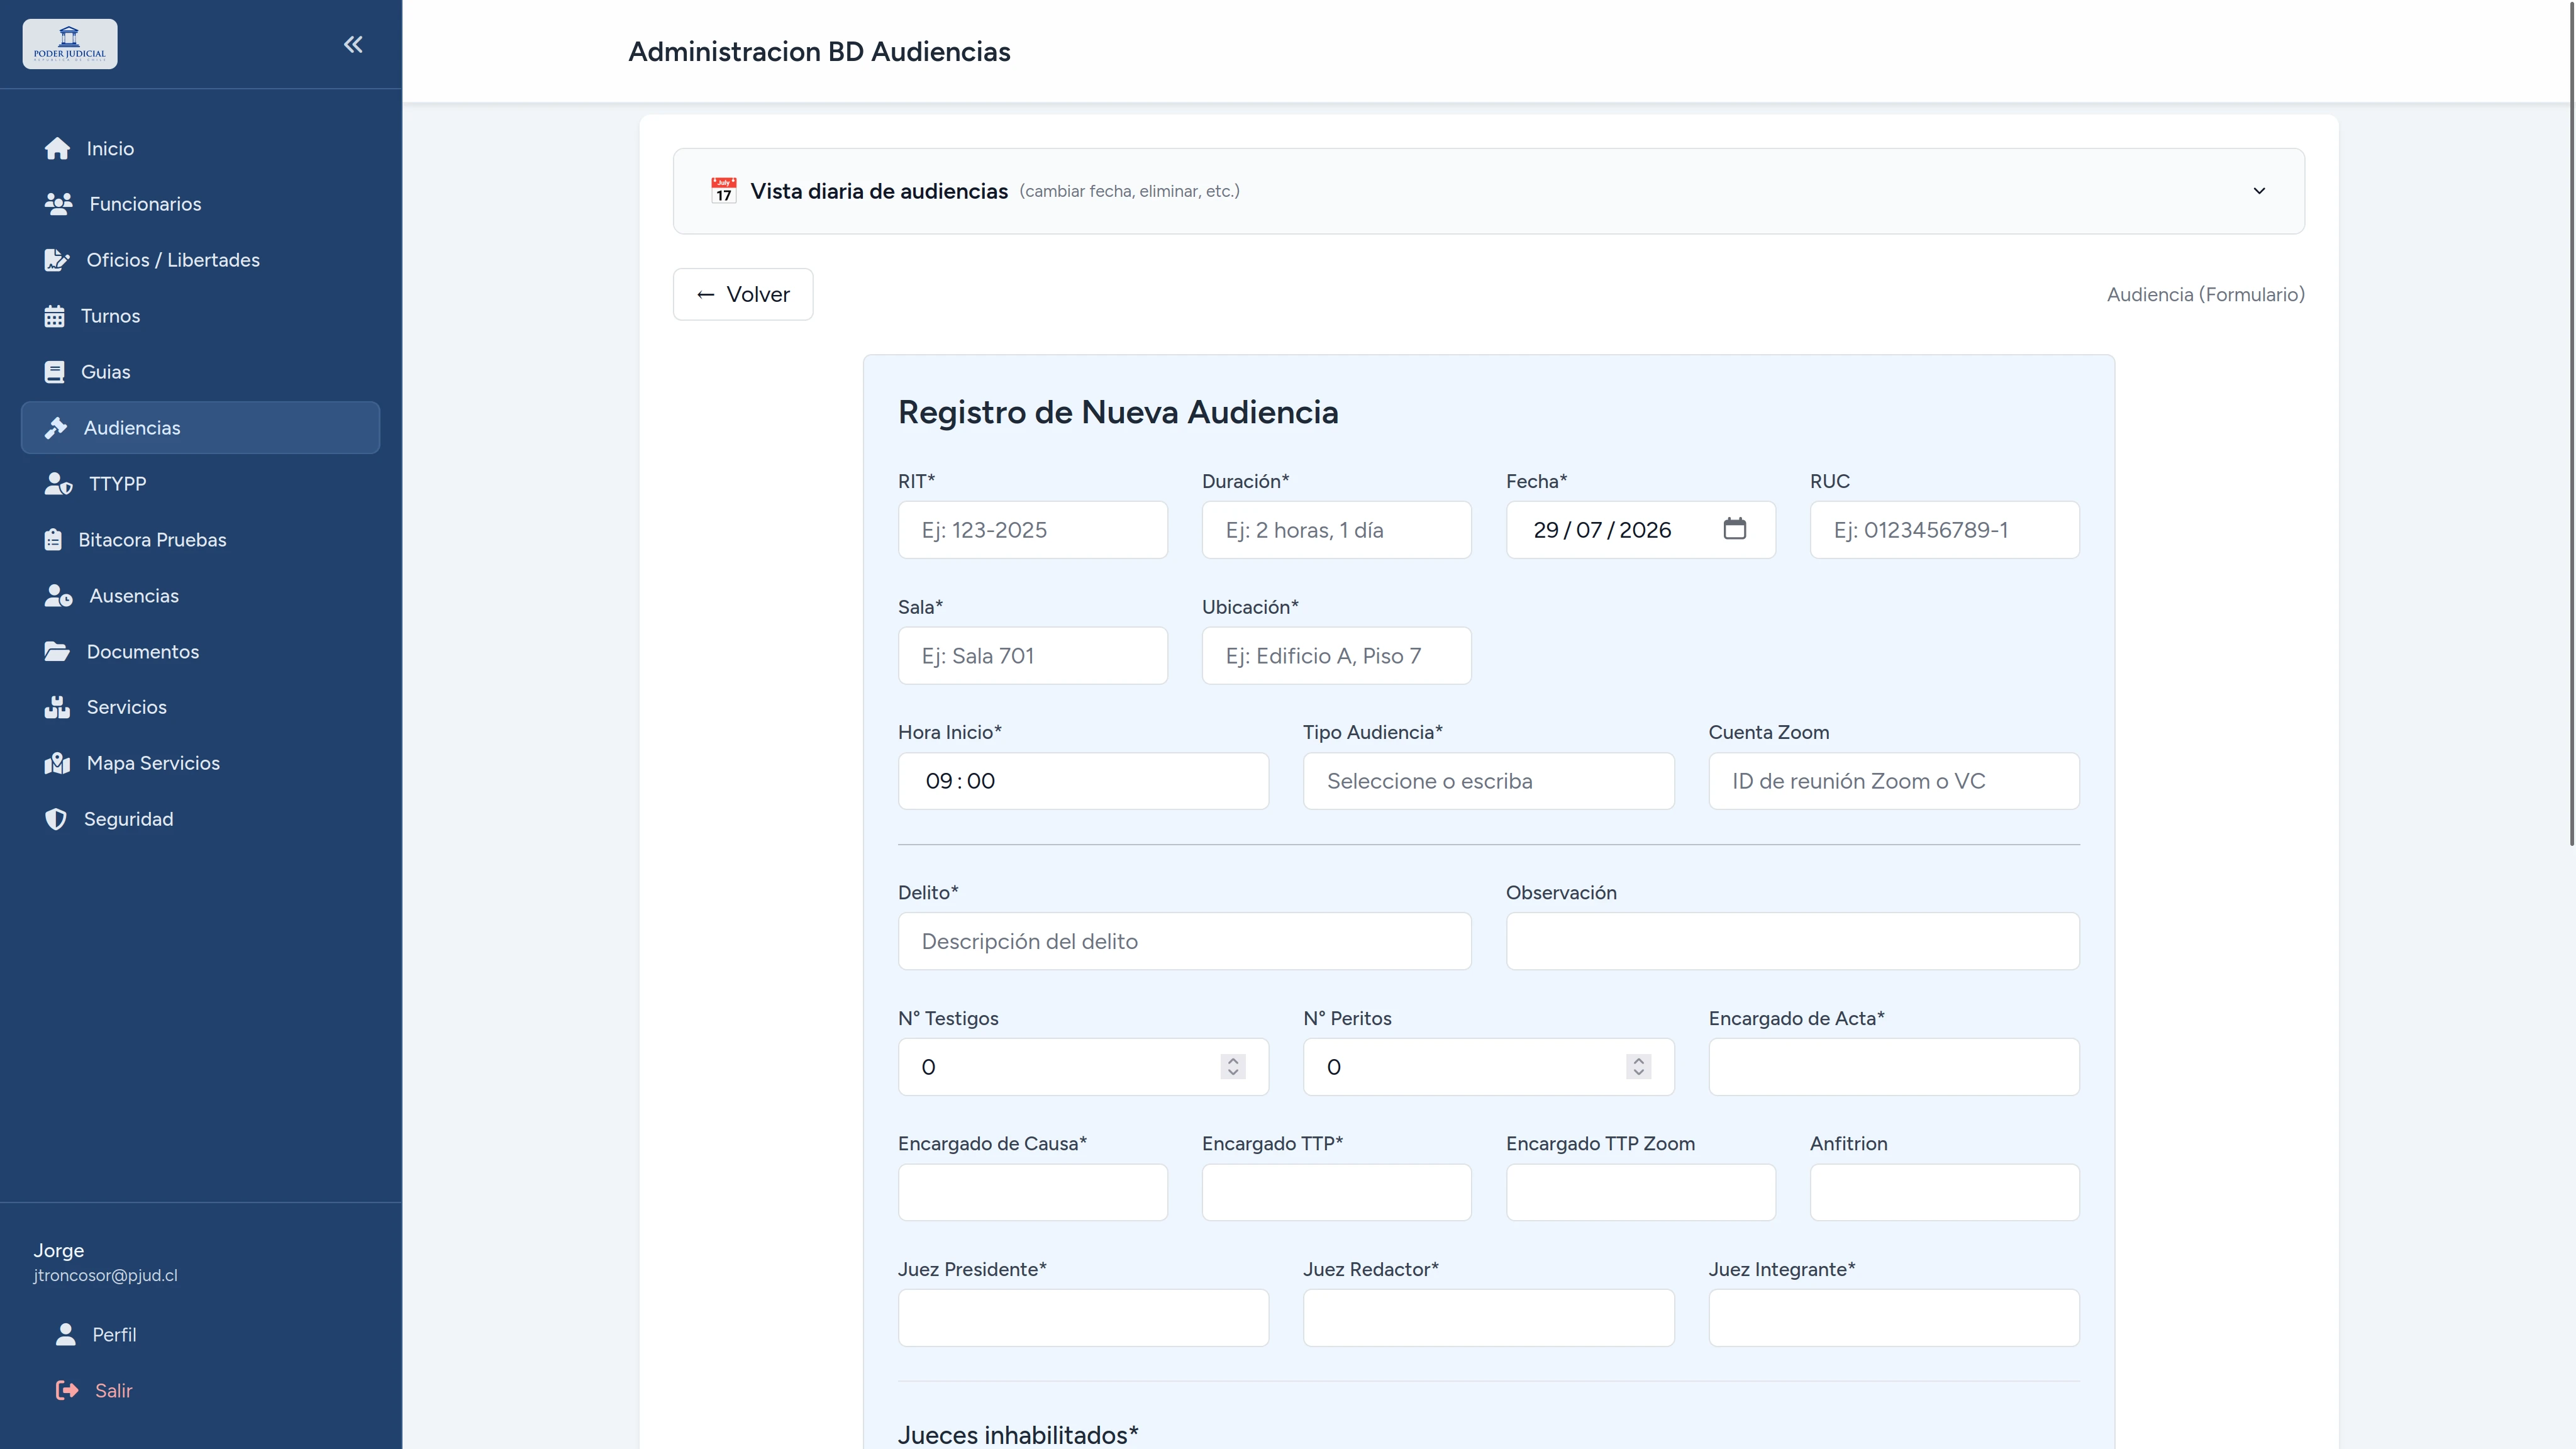
Task: Adjust the N° Peritos stepper arrows
Action: click(x=1638, y=1067)
